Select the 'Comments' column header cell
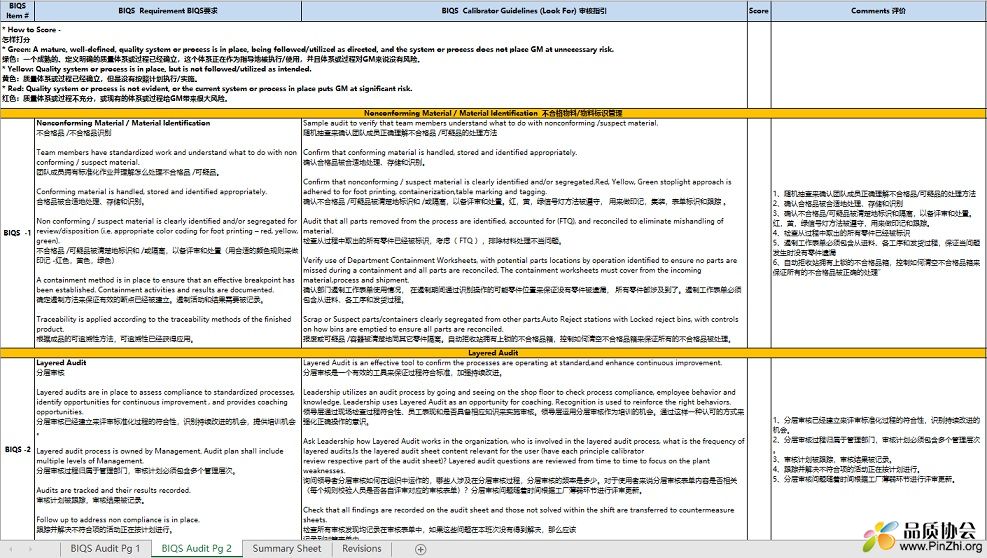The image size is (987, 558). click(x=878, y=11)
